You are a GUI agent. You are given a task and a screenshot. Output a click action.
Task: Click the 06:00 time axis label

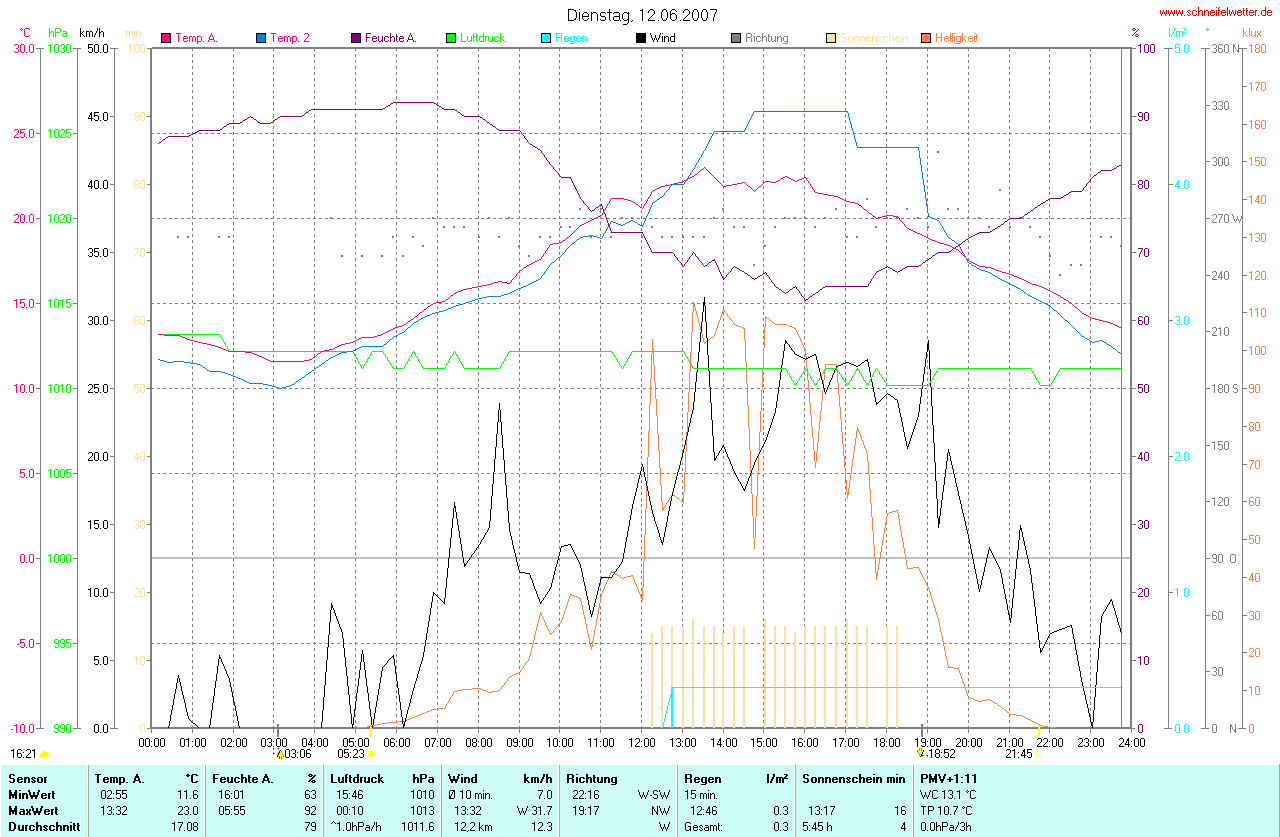(x=396, y=742)
